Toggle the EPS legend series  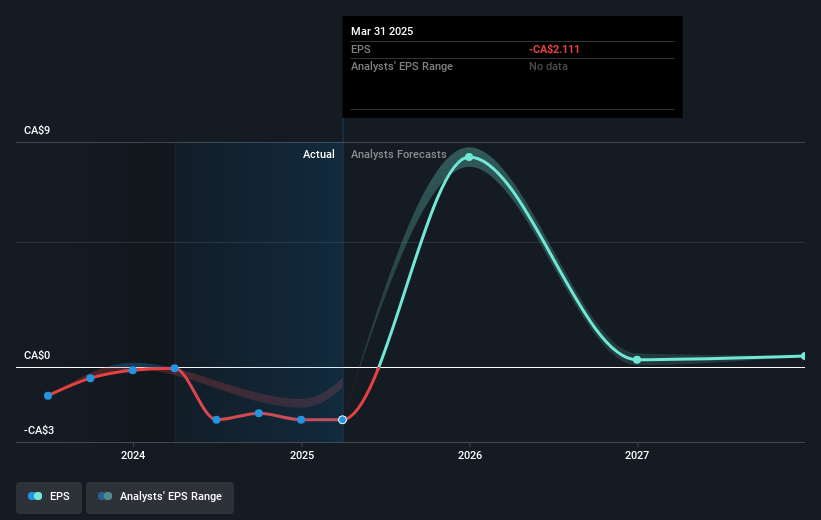click(49, 496)
